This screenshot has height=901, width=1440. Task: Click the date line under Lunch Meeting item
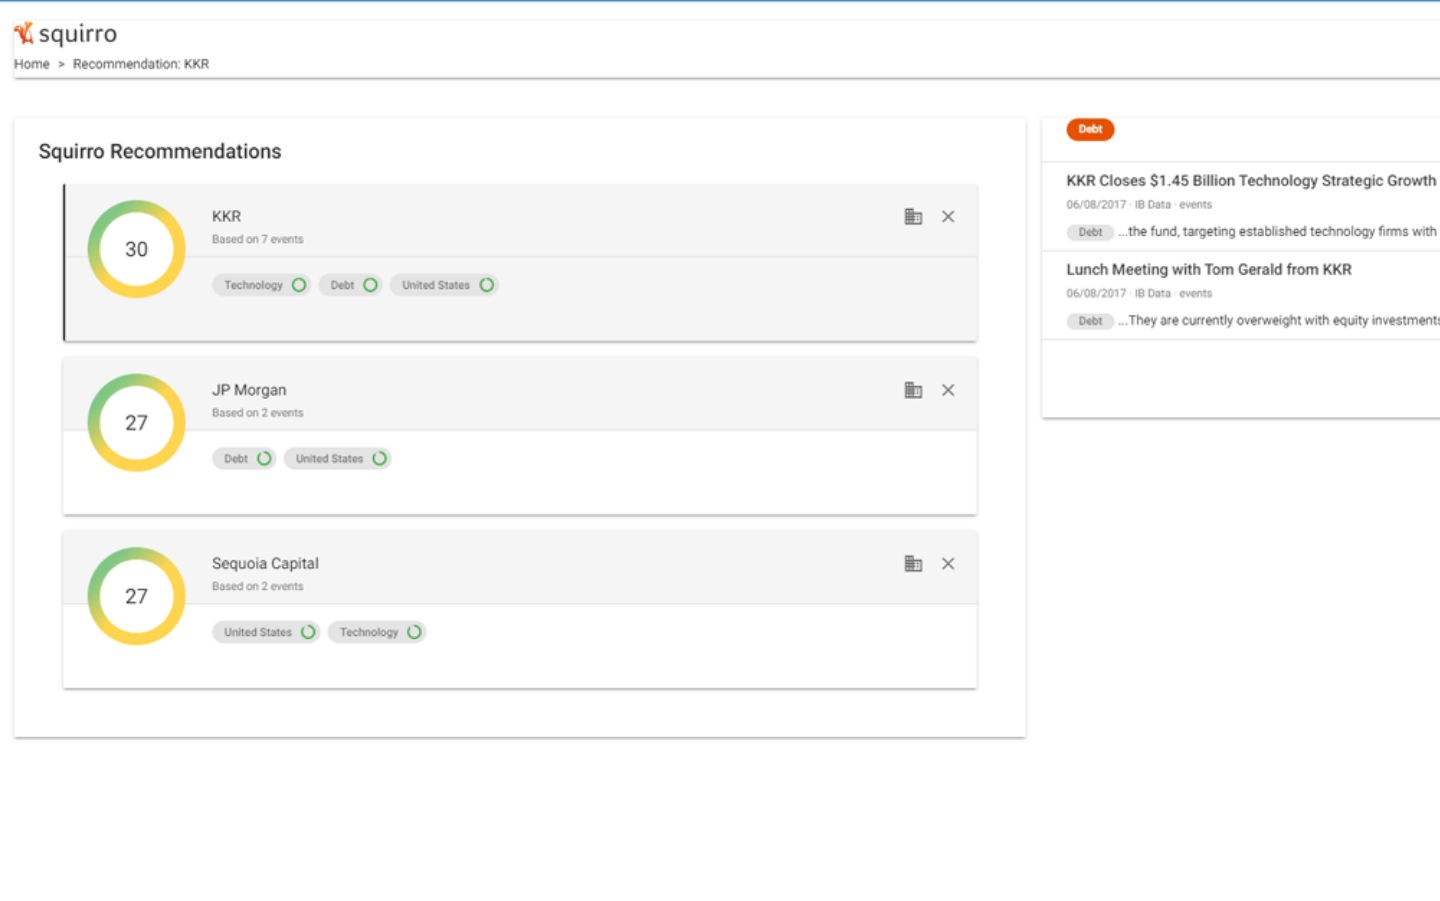click(x=1139, y=294)
